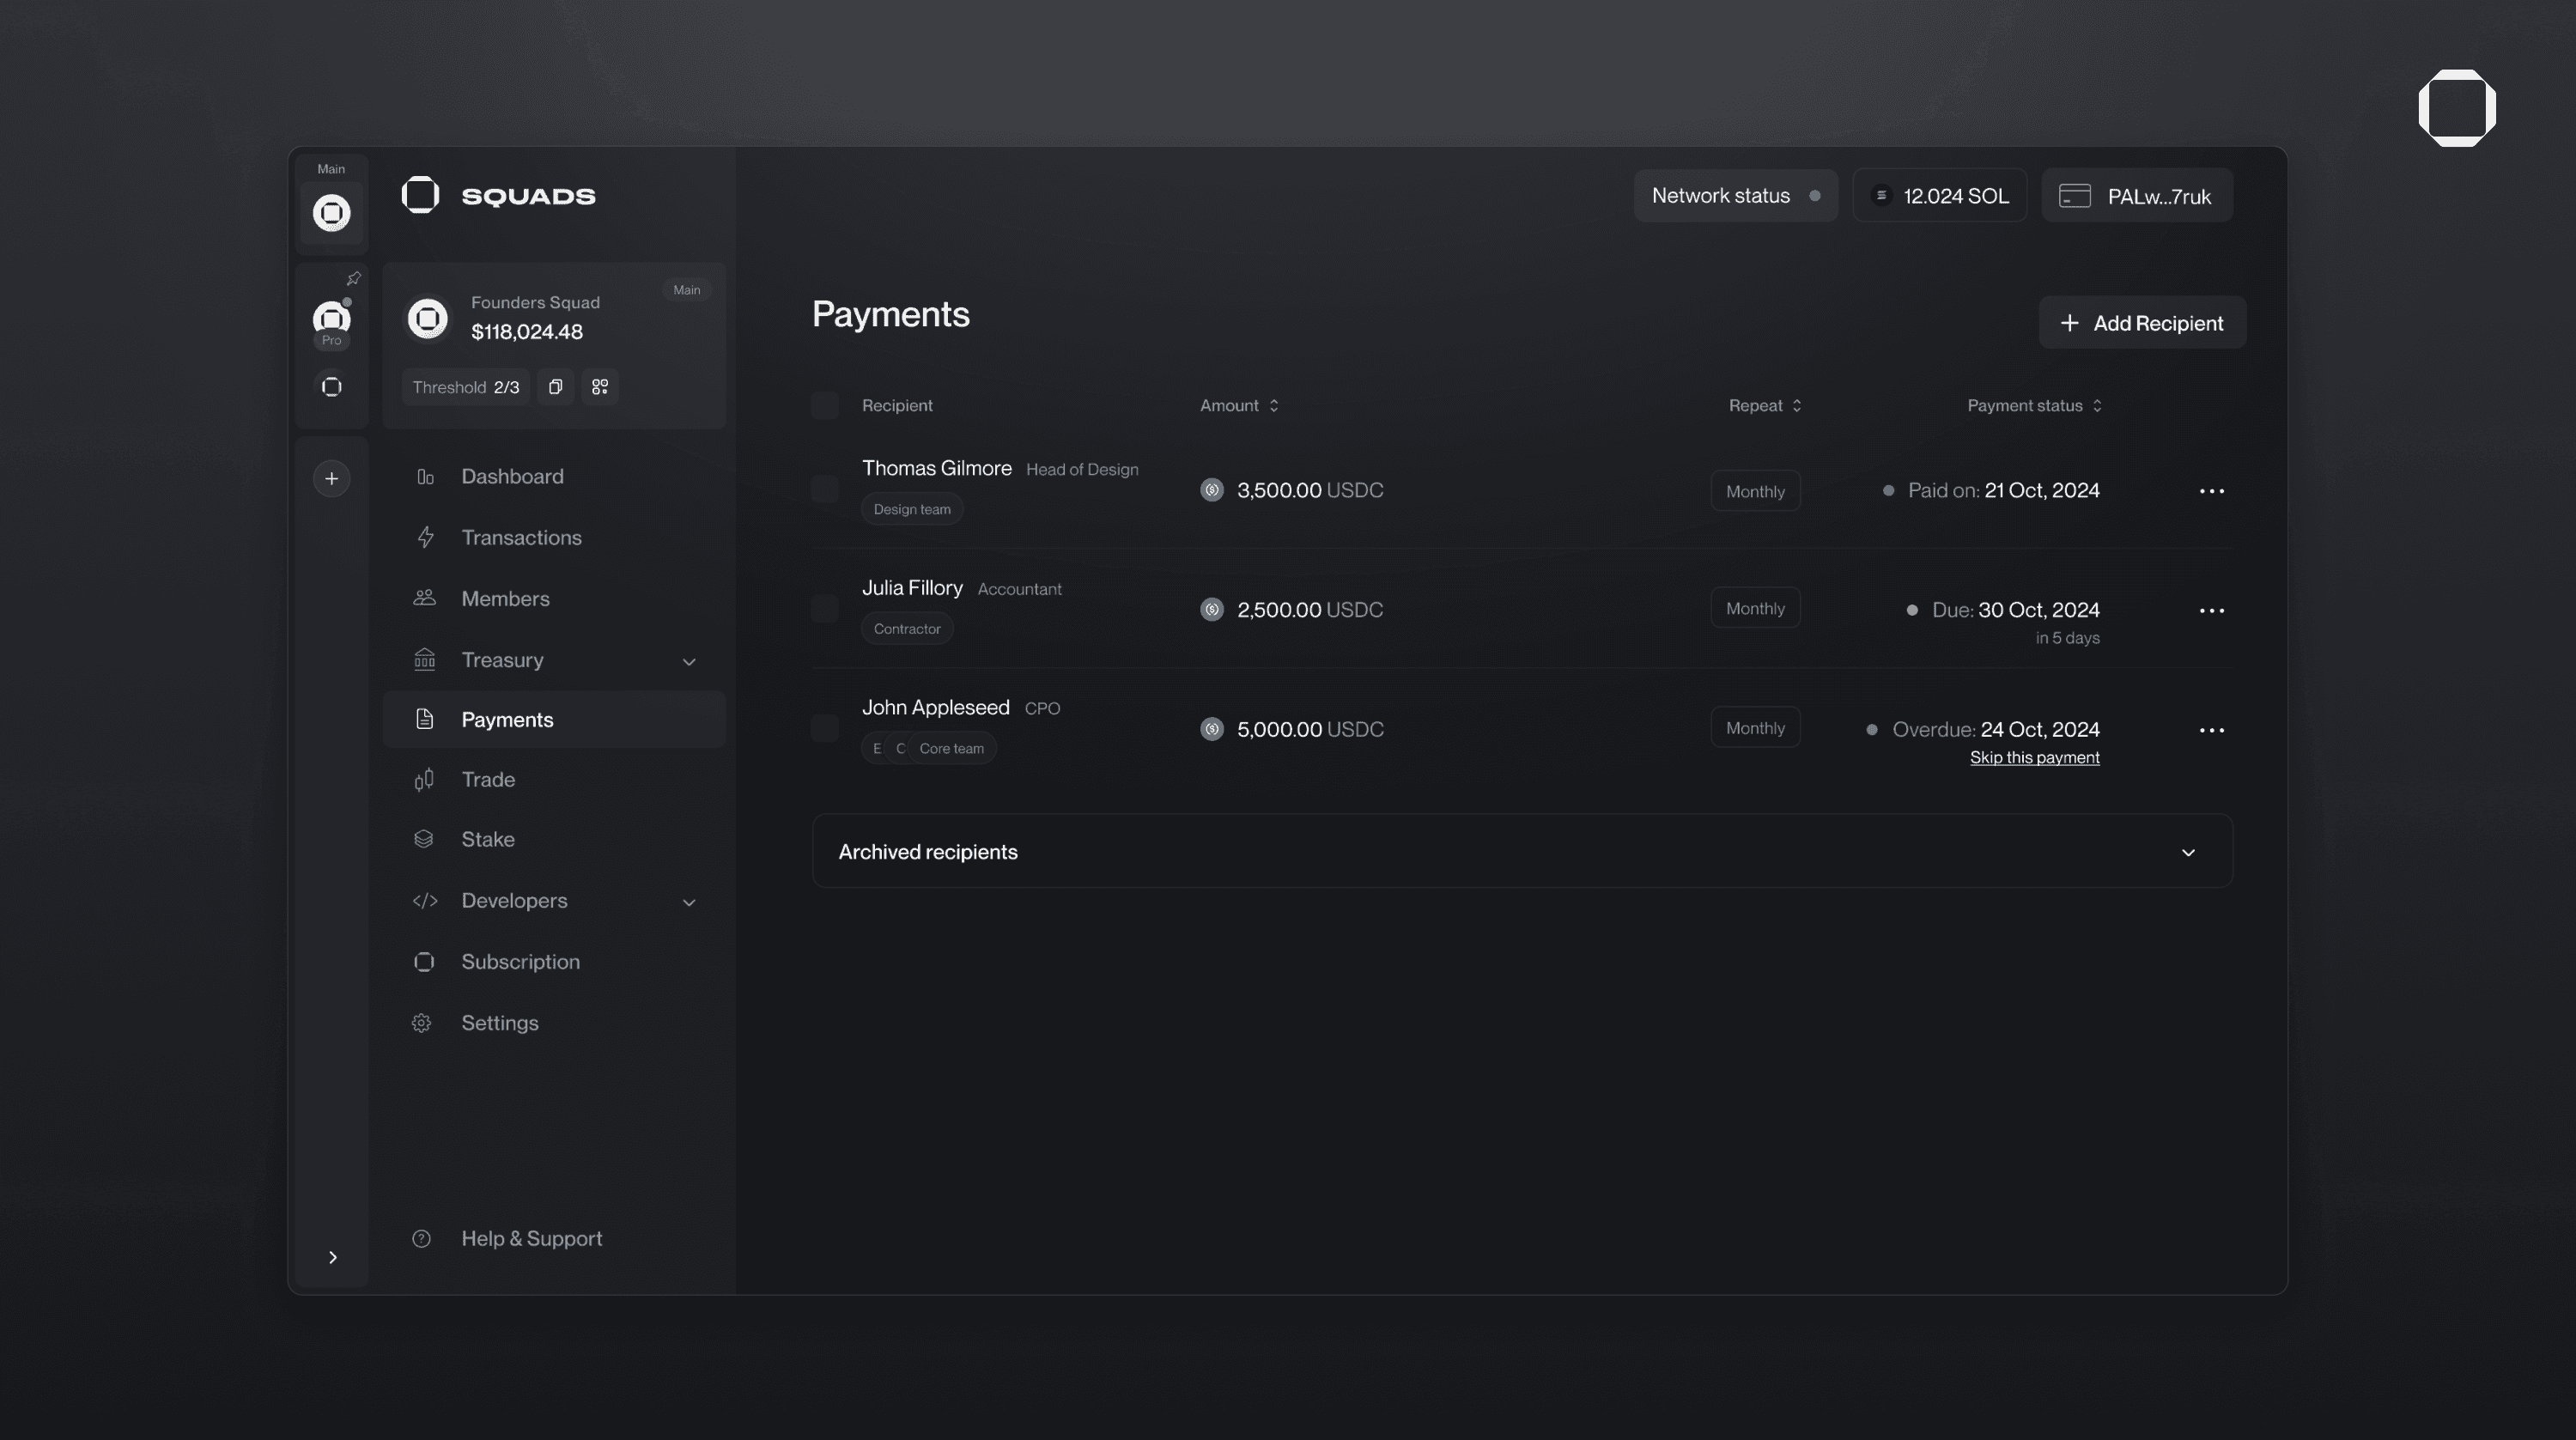
Task: Collapse the Treasury submenu chevron
Action: 688,661
